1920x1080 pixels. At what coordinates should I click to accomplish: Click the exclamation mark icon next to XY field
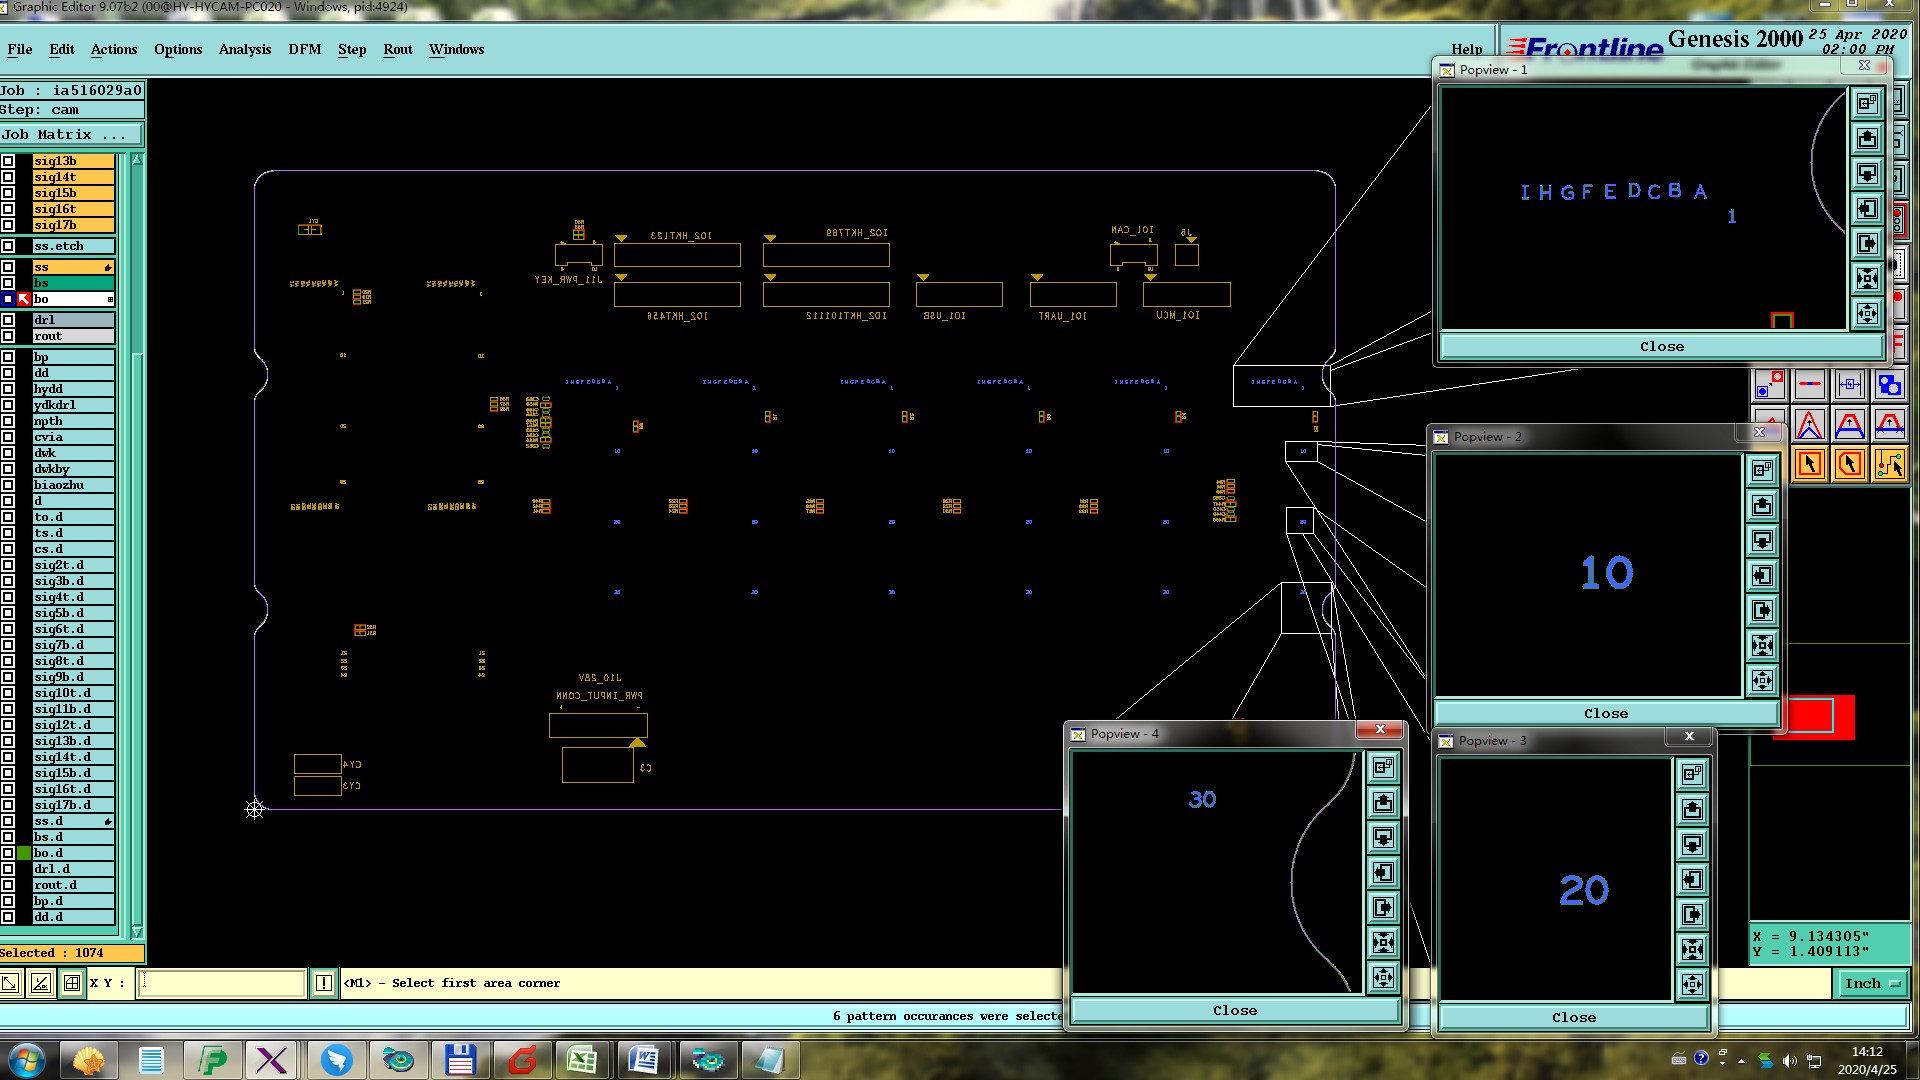pos(324,983)
